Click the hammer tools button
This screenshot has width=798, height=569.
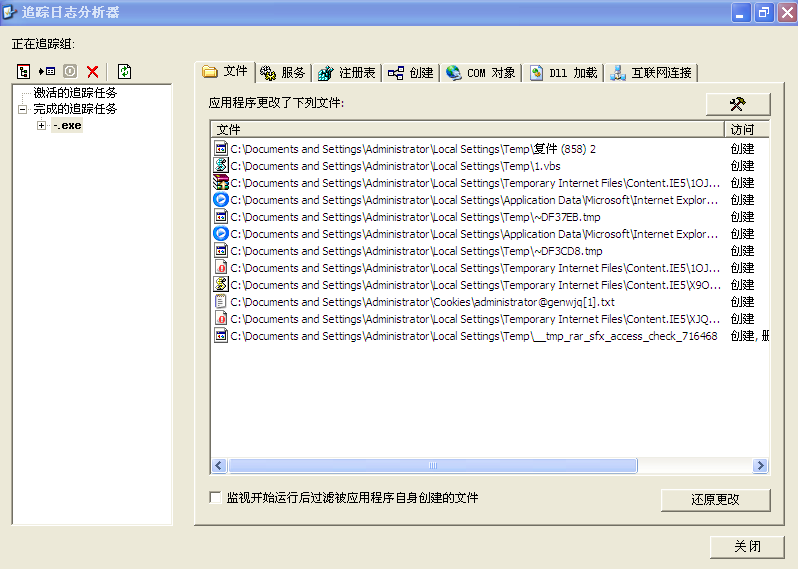[737, 104]
